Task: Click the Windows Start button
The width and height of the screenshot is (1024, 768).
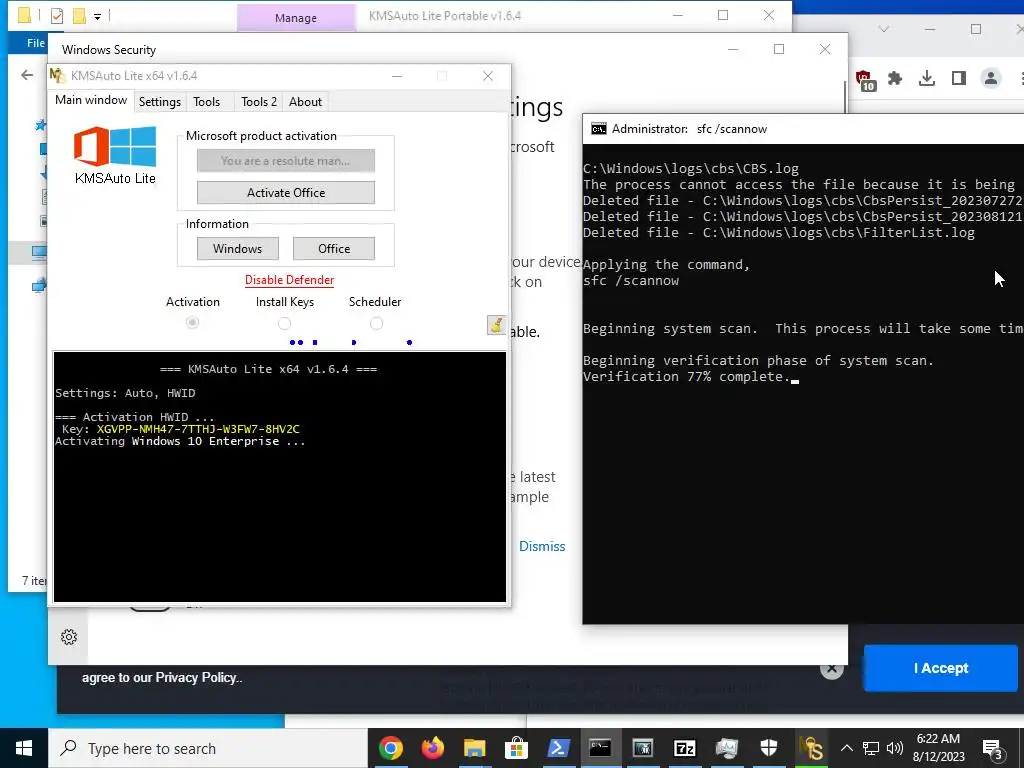Action: [x=24, y=748]
